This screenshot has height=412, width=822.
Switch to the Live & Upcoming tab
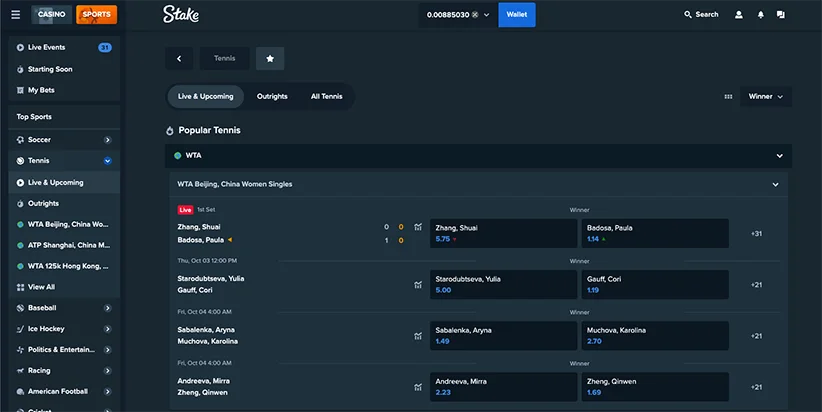click(206, 96)
